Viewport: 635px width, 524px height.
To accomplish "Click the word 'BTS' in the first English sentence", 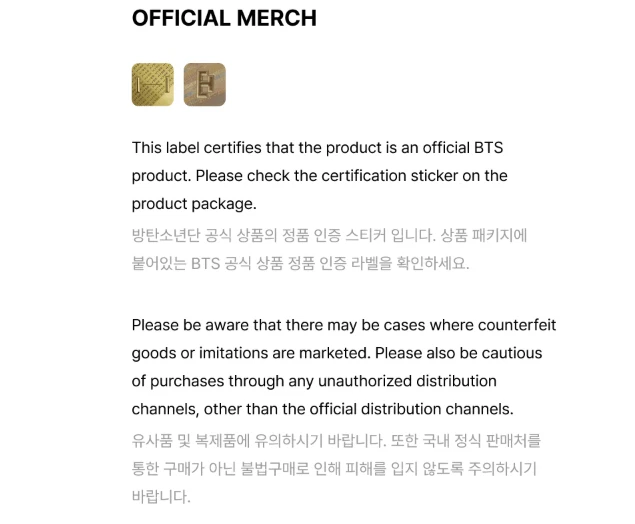I will (488, 148).
